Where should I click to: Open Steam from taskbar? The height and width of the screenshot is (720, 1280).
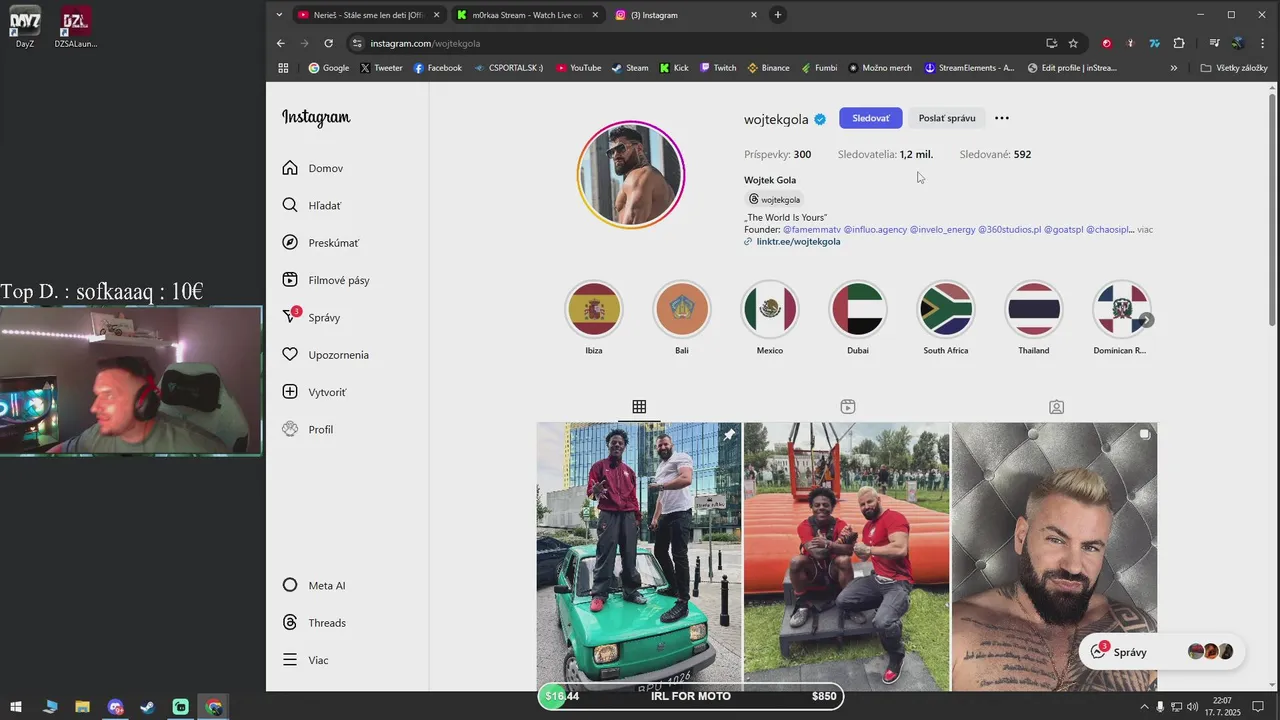coord(147,707)
